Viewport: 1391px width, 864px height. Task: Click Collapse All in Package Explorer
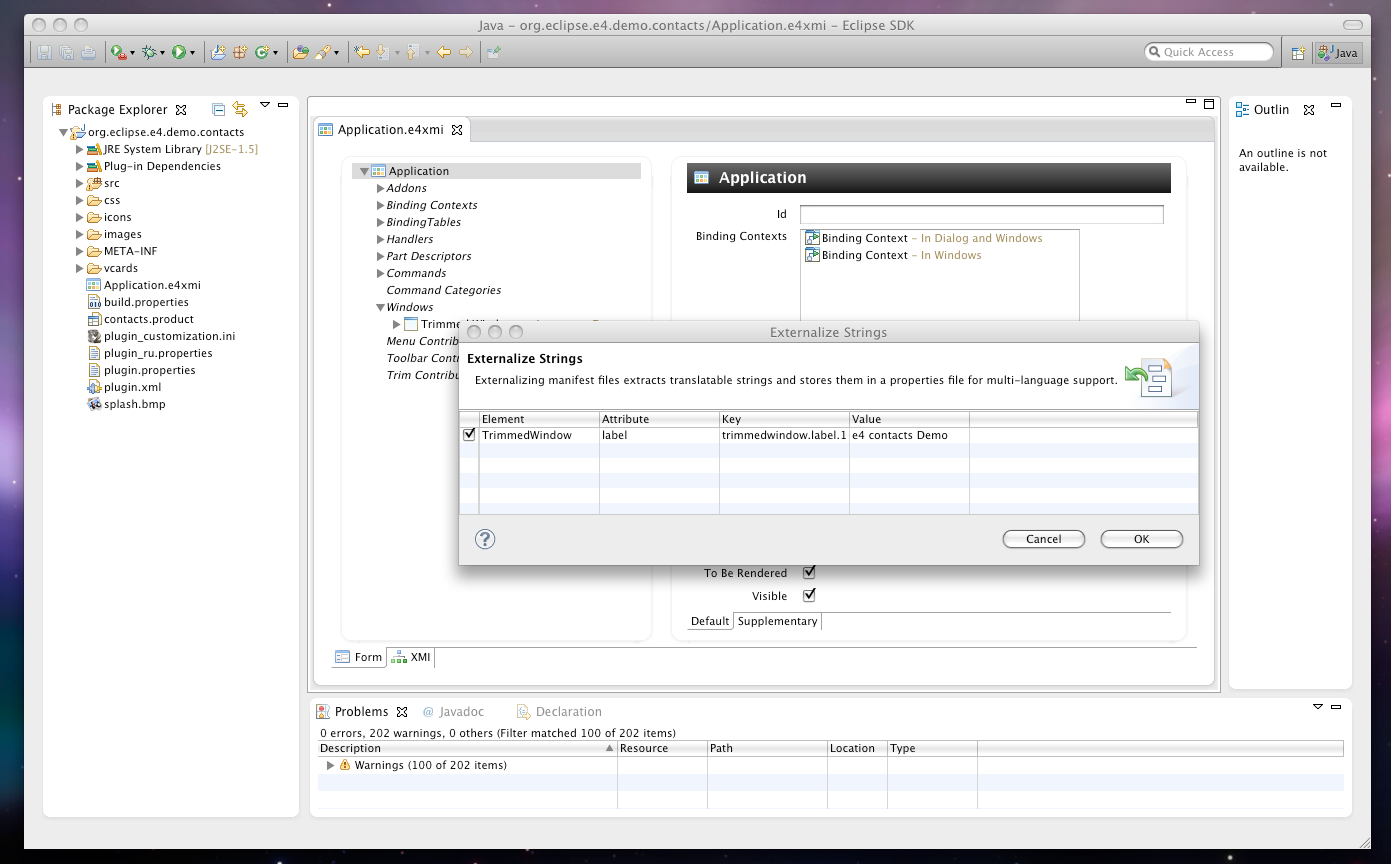click(218, 110)
